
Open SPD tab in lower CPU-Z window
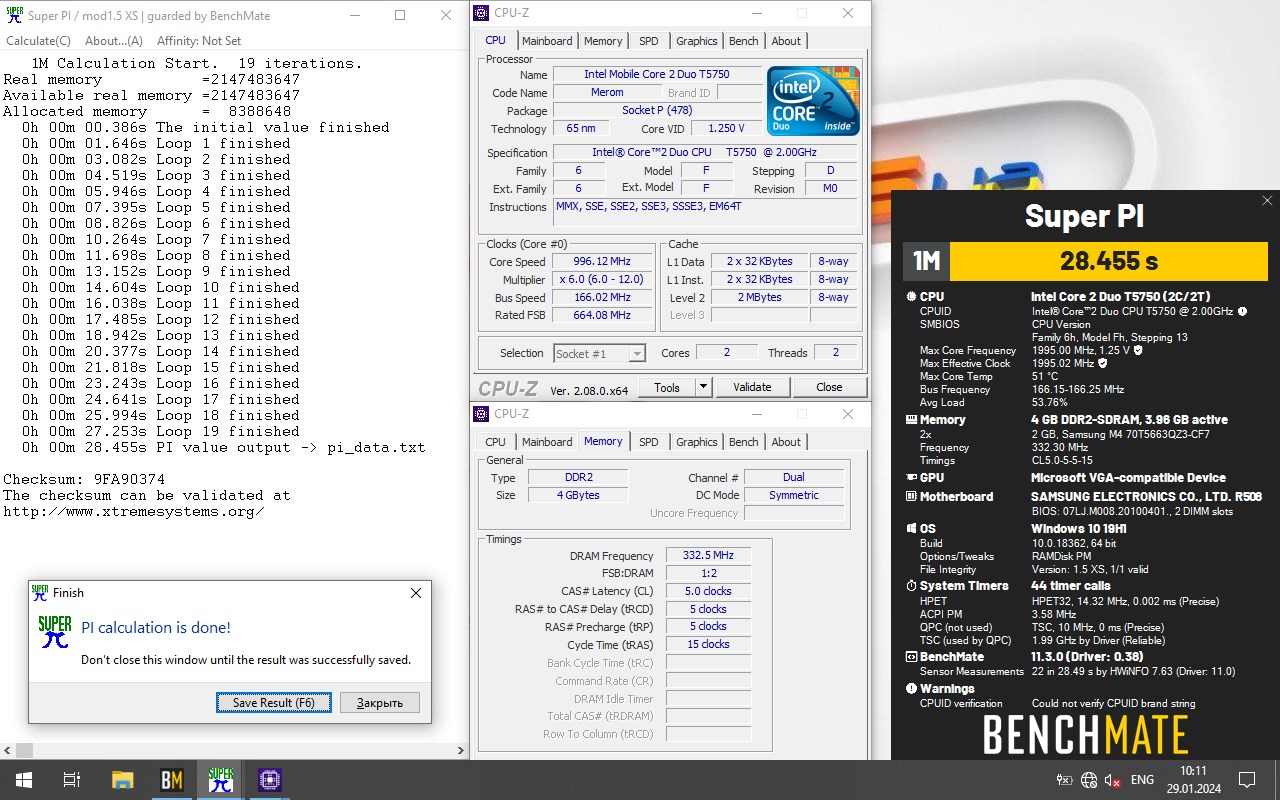point(649,442)
